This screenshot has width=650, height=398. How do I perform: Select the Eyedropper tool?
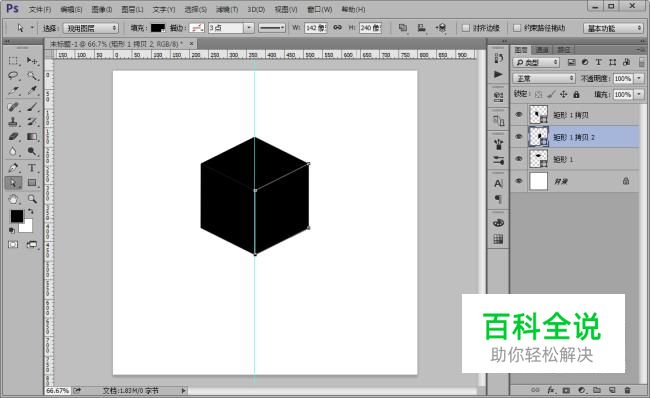[x=32, y=91]
